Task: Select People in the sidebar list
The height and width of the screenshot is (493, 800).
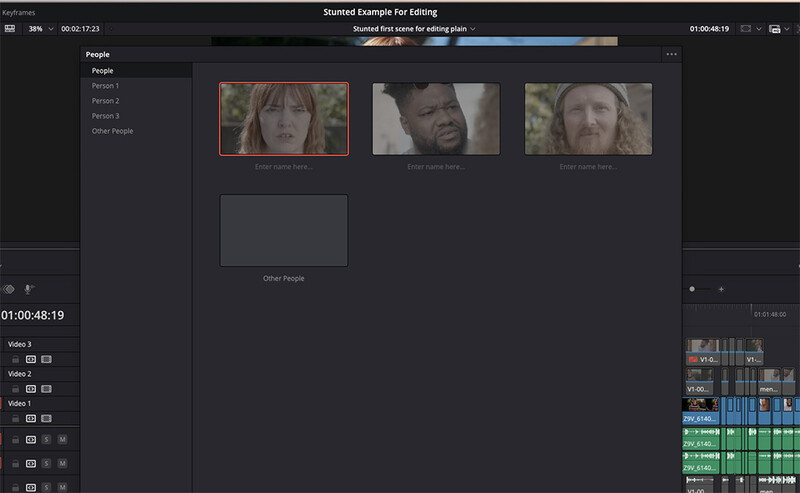Action: pyautogui.click(x=136, y=70)
